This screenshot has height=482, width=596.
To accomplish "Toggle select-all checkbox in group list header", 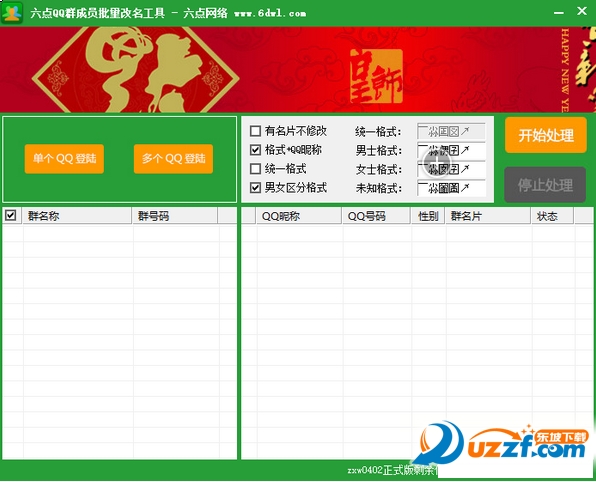I will coord(11,216).
